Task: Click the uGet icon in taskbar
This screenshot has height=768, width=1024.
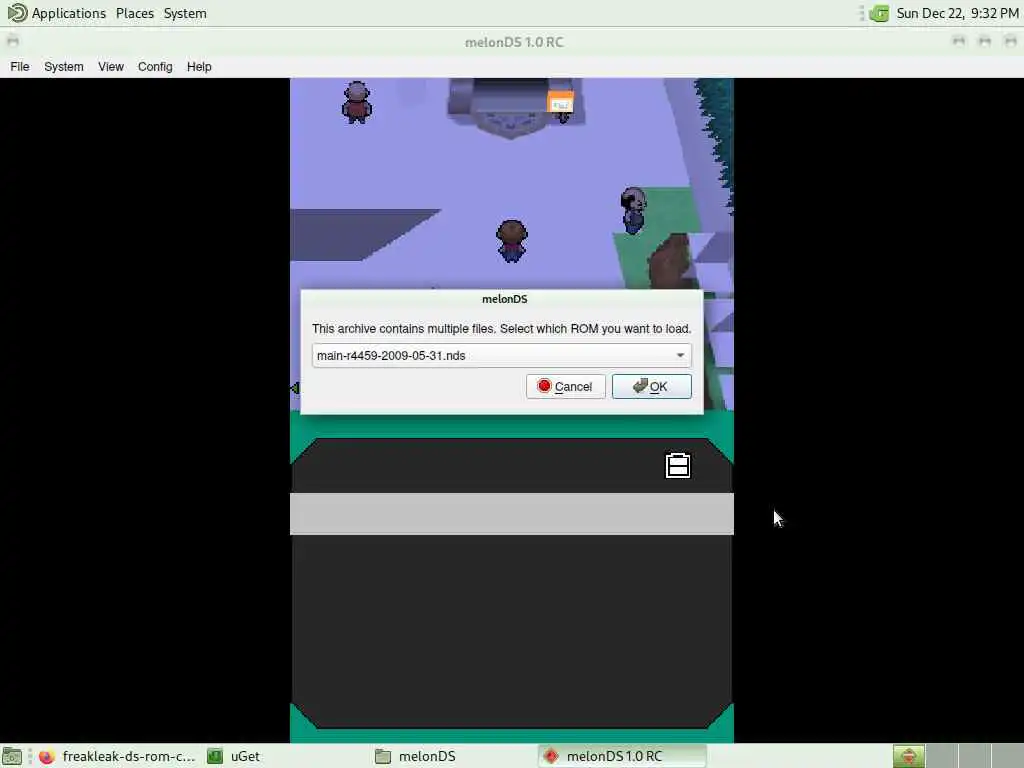Action: (215, 756)
